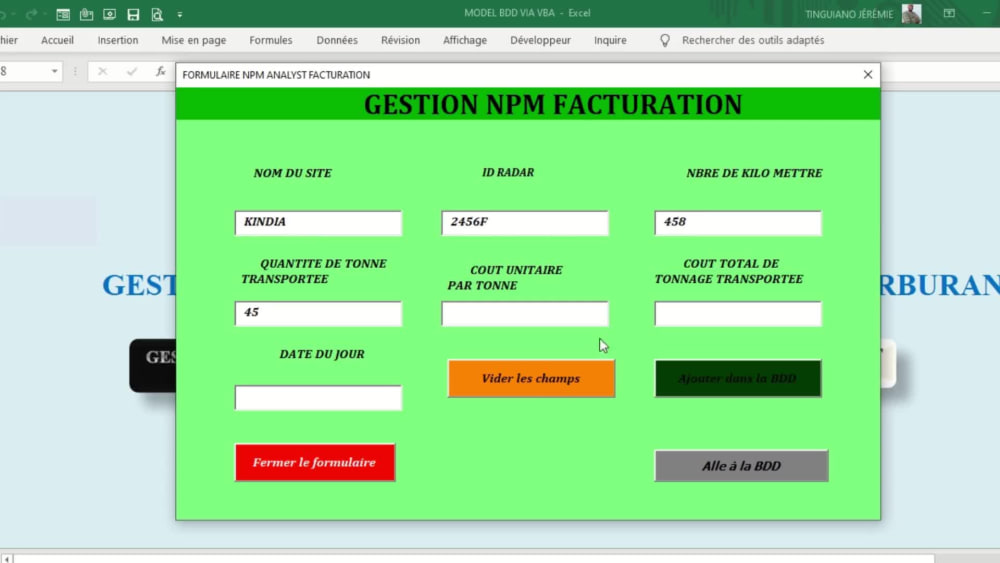Screen dimensions: 1000x563
Task: Click the ID RADAR field containing 2456F
Action: pyautogui.click(x=525, y=223)
